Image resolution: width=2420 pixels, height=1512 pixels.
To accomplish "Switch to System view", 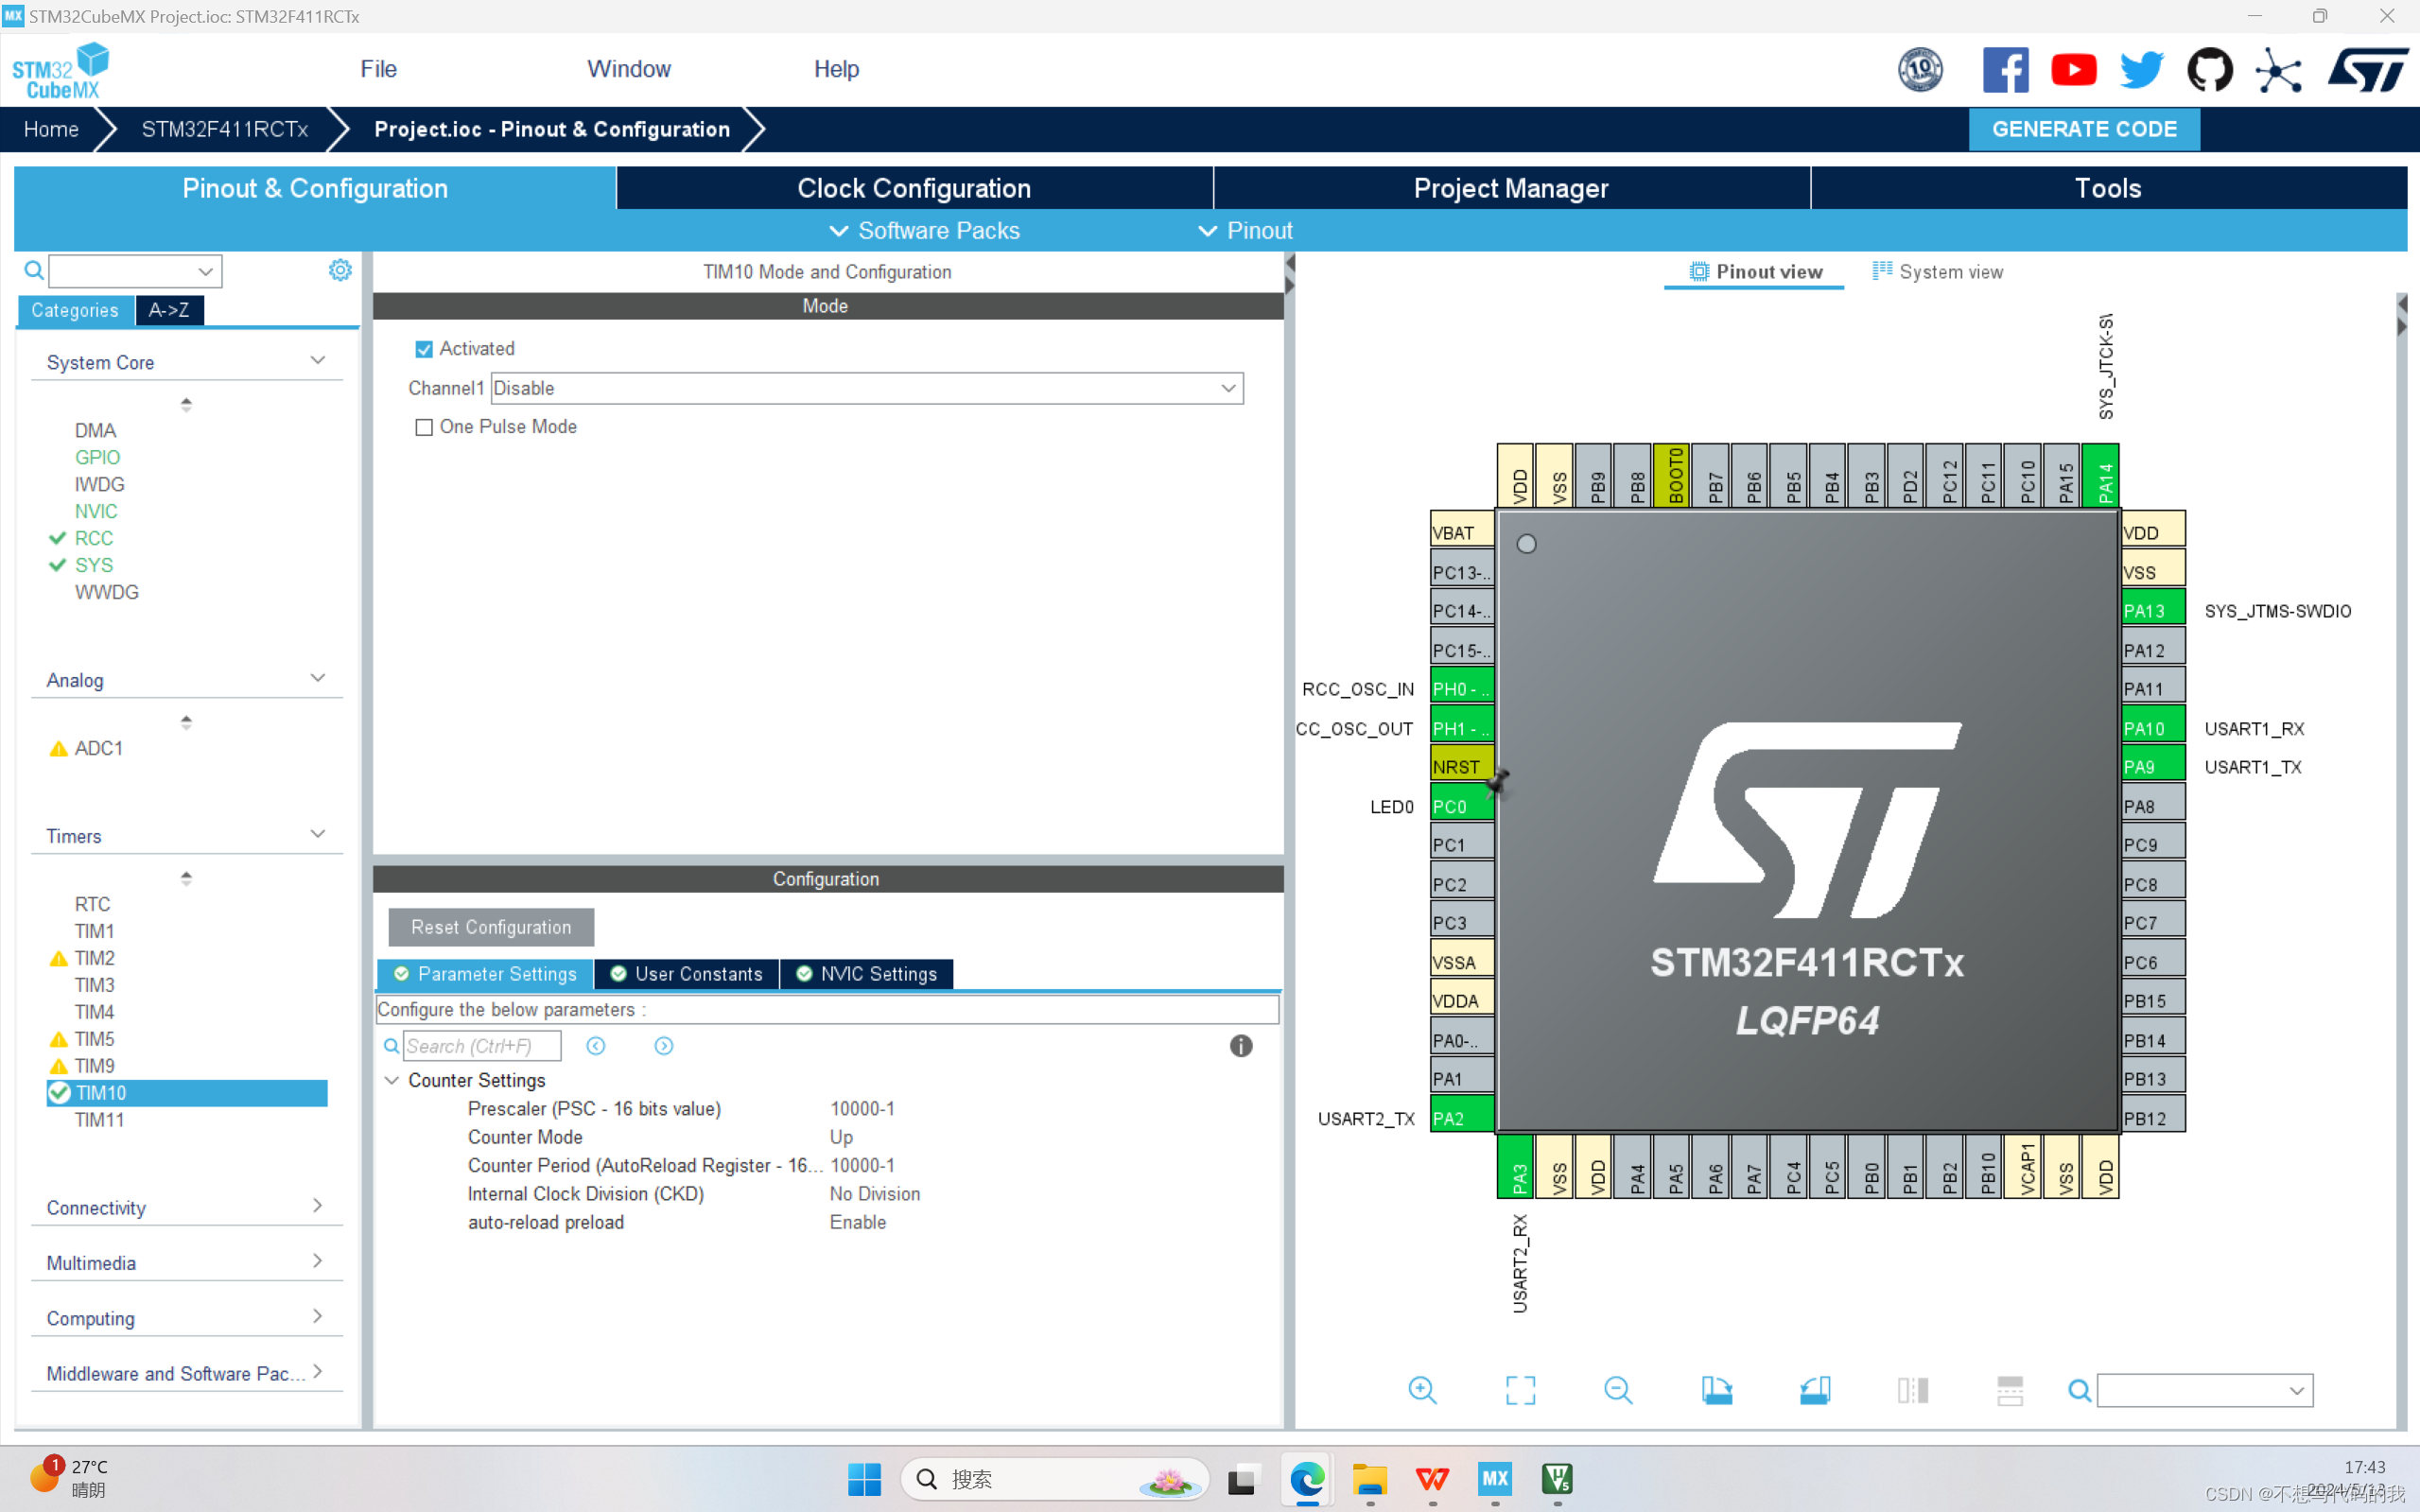I will click(x=1937, y=272).
